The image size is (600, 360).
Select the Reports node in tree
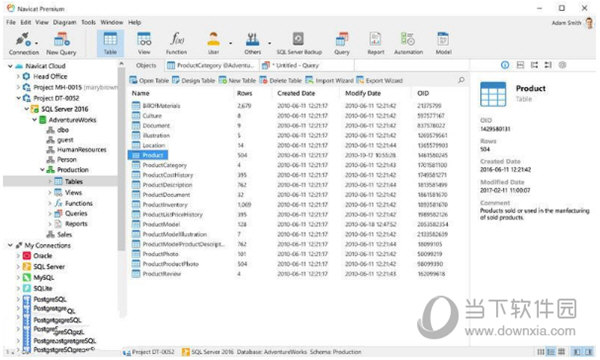(76, 223)
